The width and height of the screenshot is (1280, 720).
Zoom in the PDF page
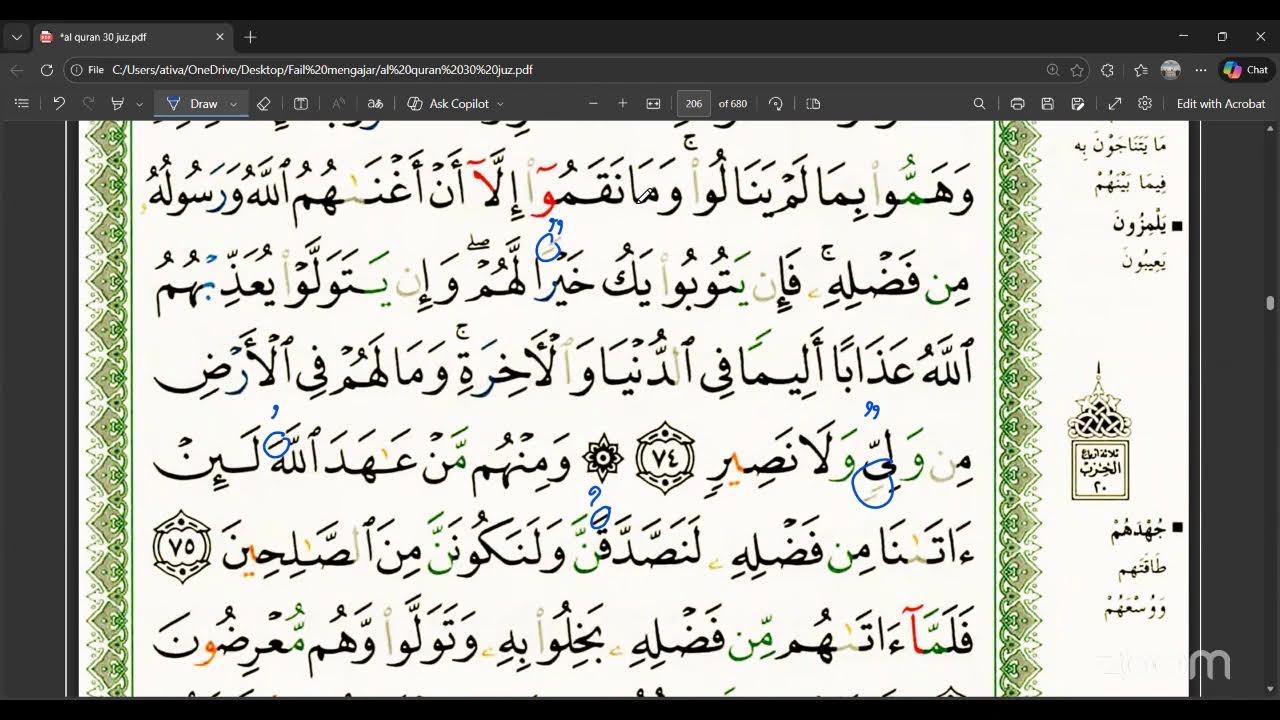click(623, 103)
